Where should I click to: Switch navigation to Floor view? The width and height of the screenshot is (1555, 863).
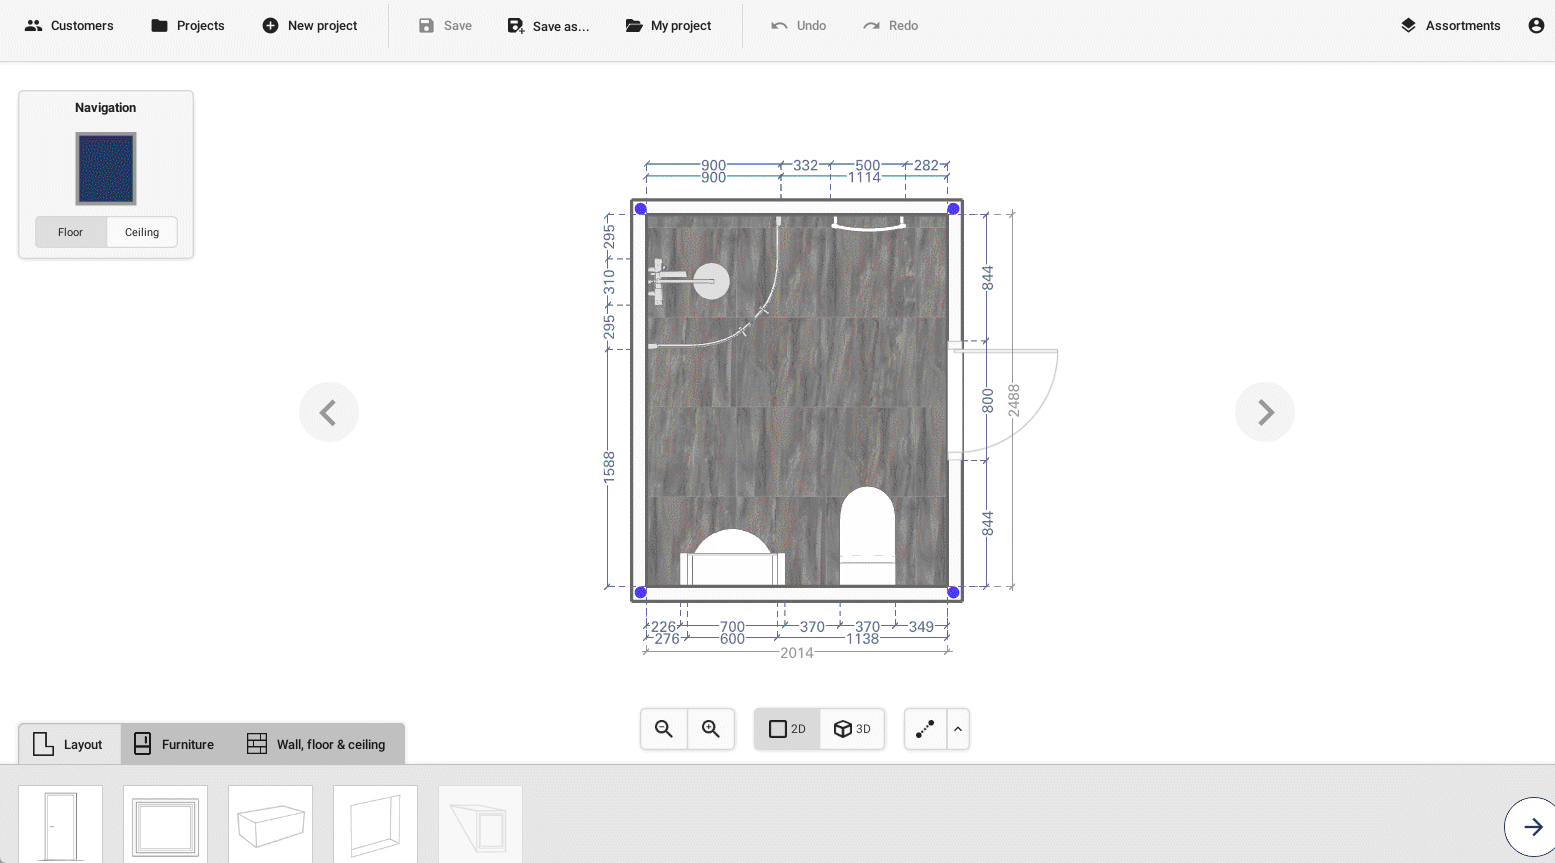click(x=70, y=232)
